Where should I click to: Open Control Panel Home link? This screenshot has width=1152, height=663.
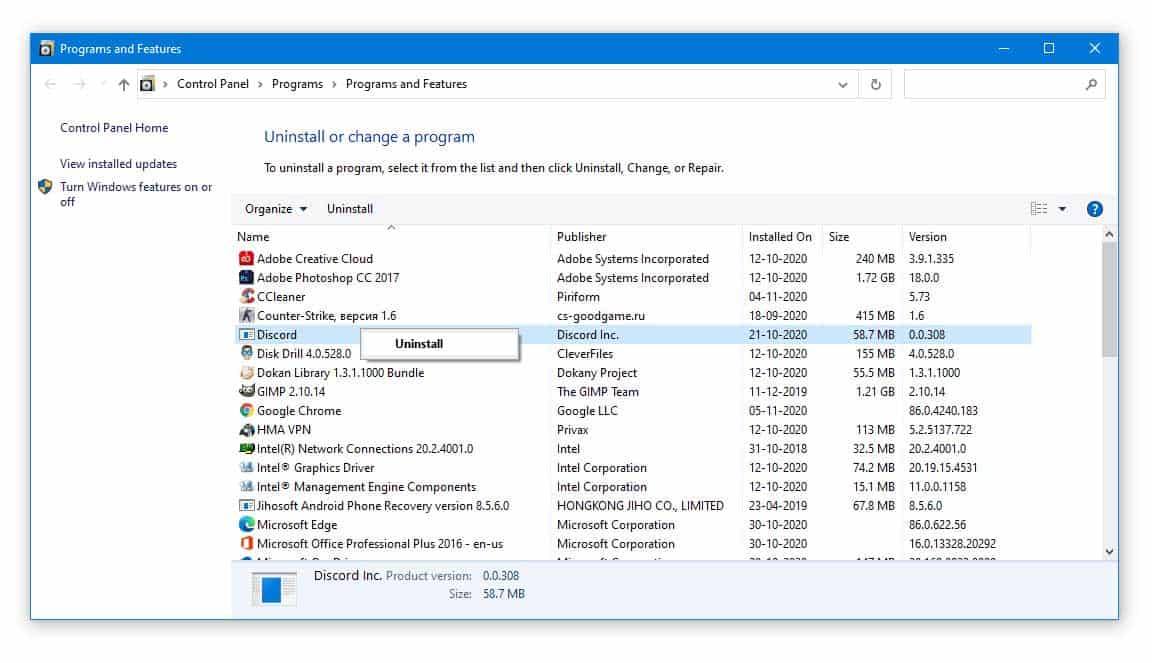114,128
